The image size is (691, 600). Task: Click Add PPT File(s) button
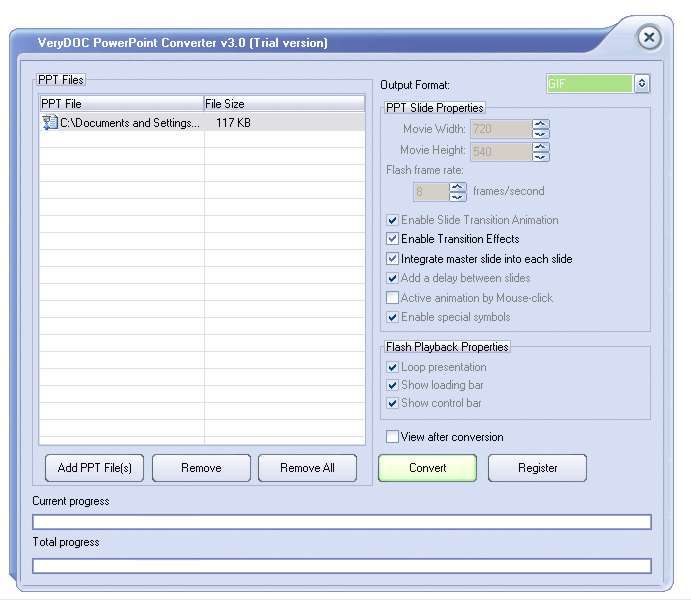95,468
